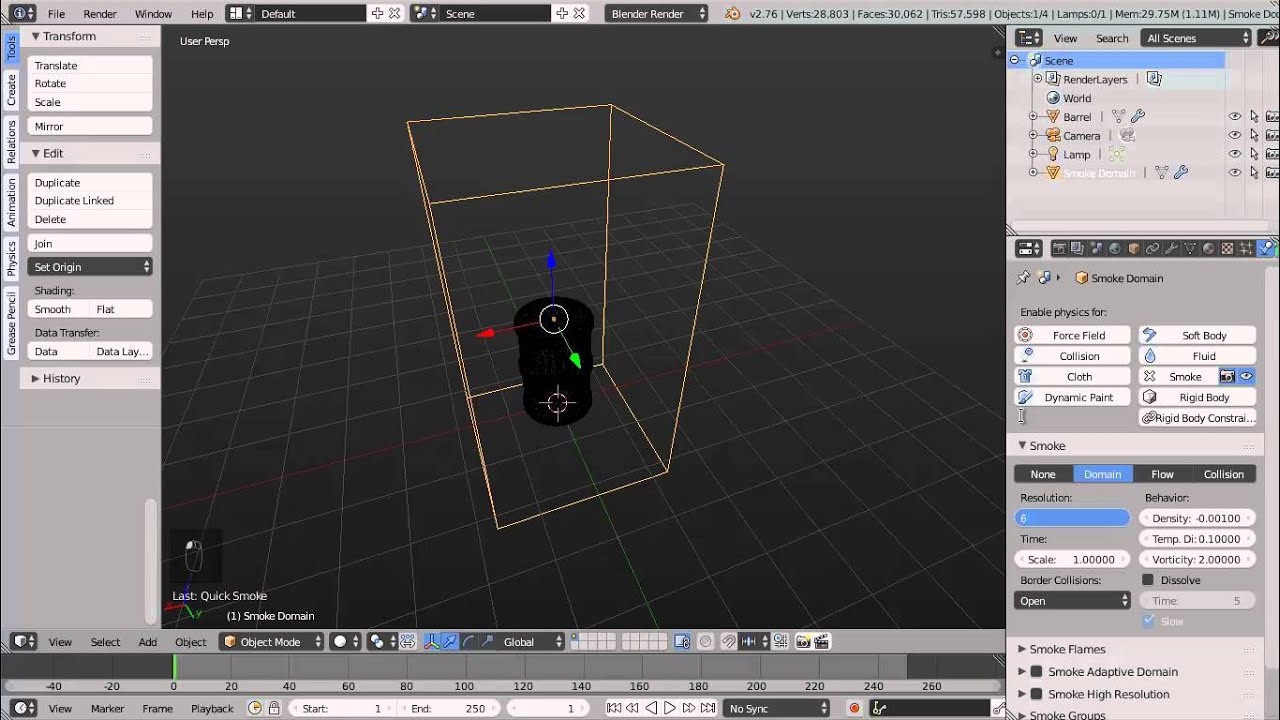Click the pin icon beside Smoke Domain
Screen dimensions: 1280x720
point(1023,278)
